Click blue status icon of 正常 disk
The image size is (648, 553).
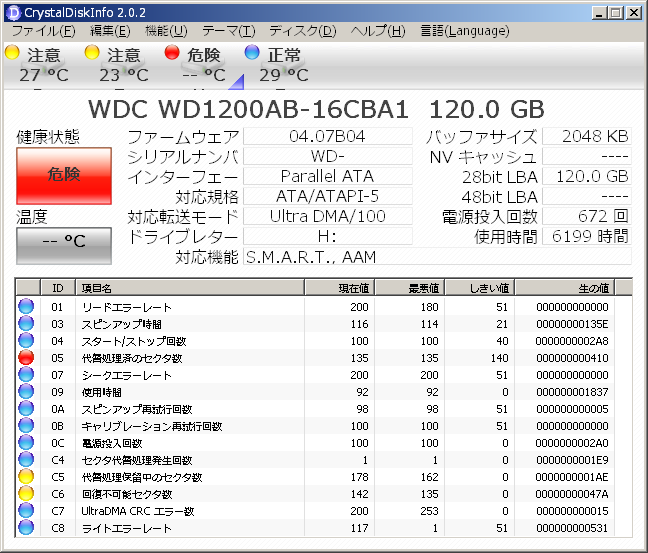coord(252,52)
